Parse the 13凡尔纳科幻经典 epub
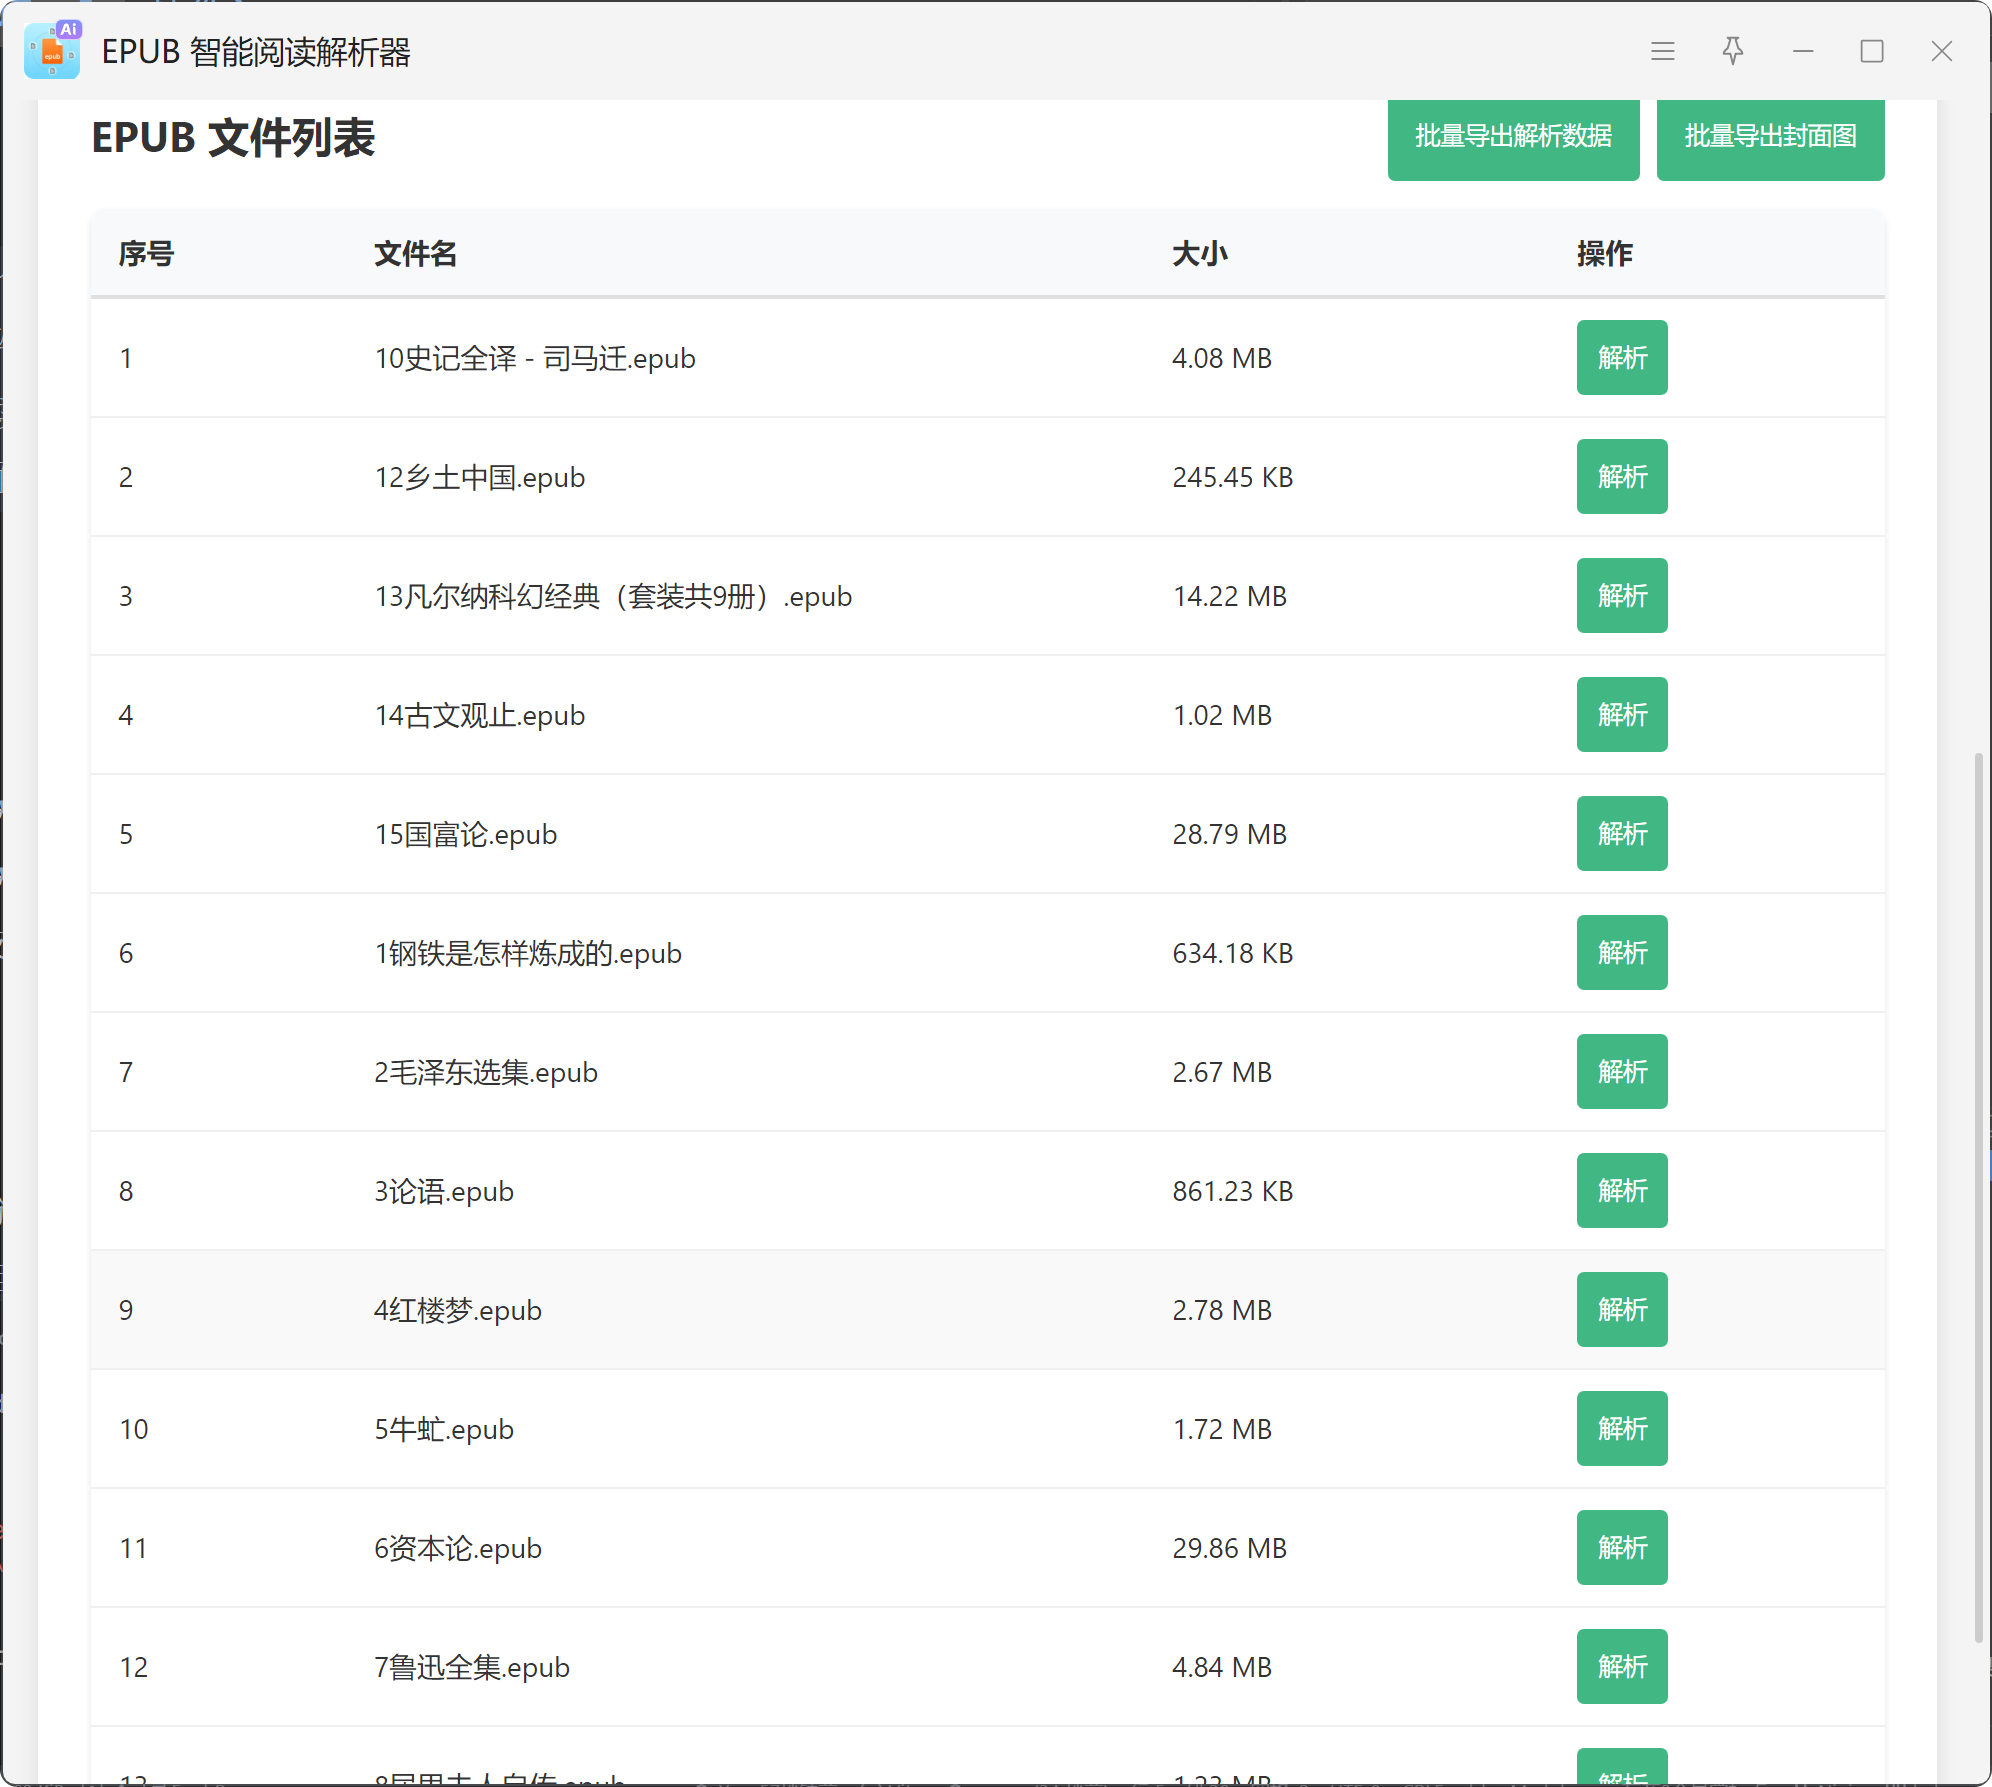 click(1621, 595)
